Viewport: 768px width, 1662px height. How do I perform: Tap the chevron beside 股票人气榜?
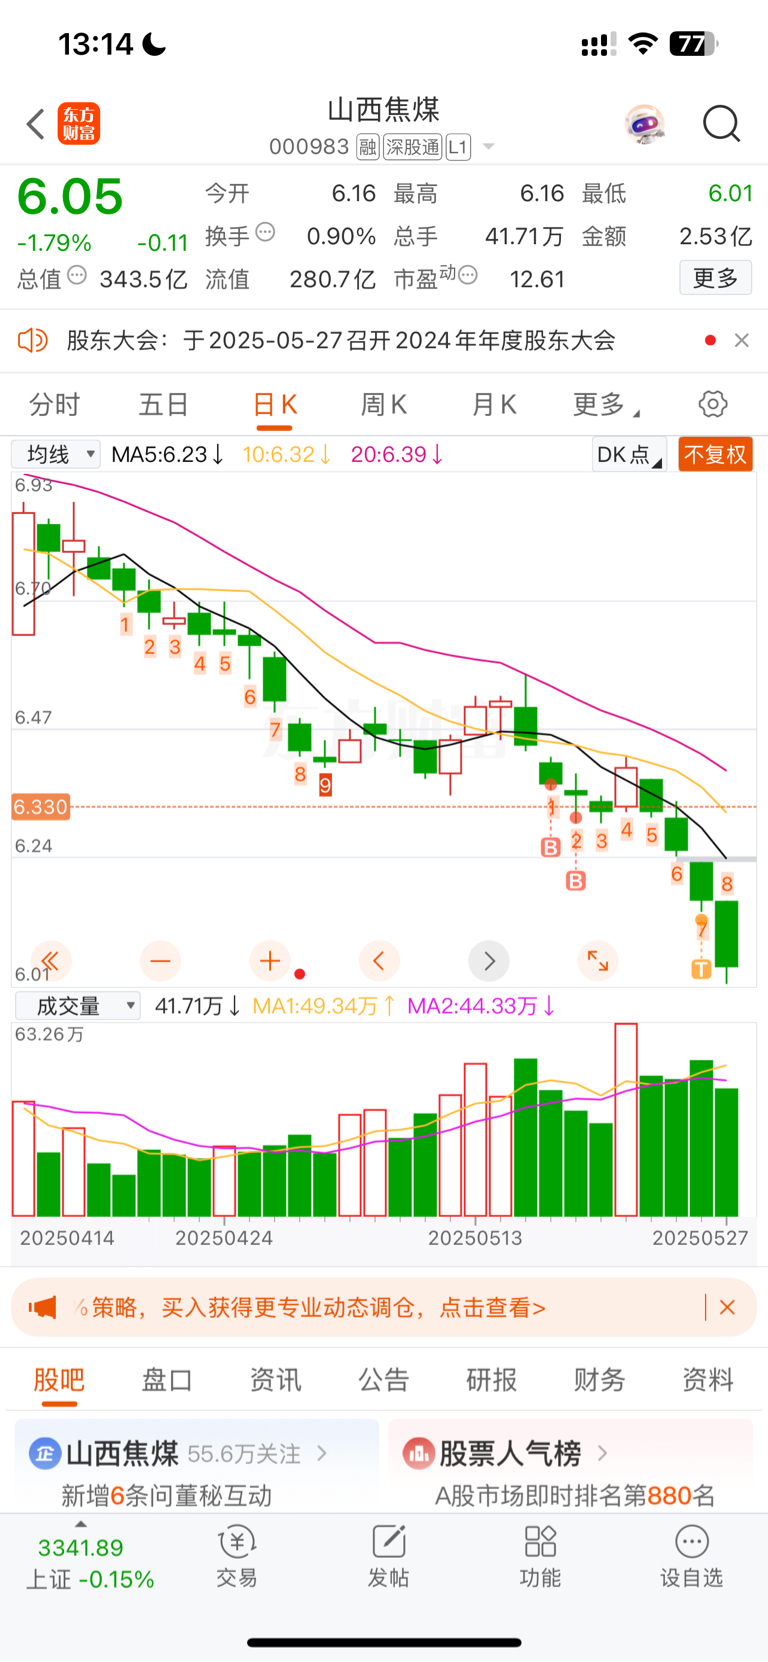[x=602, y=1453]
